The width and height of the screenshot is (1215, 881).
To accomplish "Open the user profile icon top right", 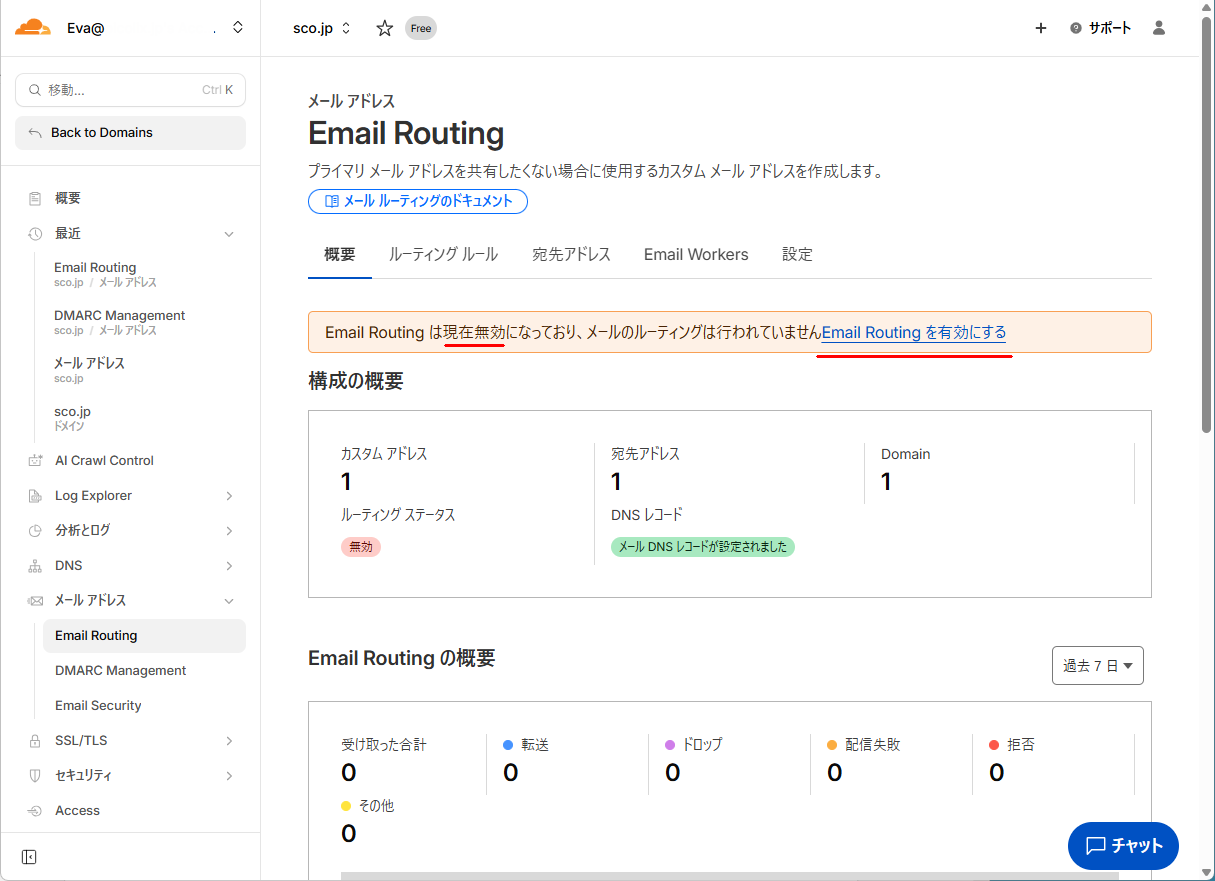I will tap(1158, 28).
